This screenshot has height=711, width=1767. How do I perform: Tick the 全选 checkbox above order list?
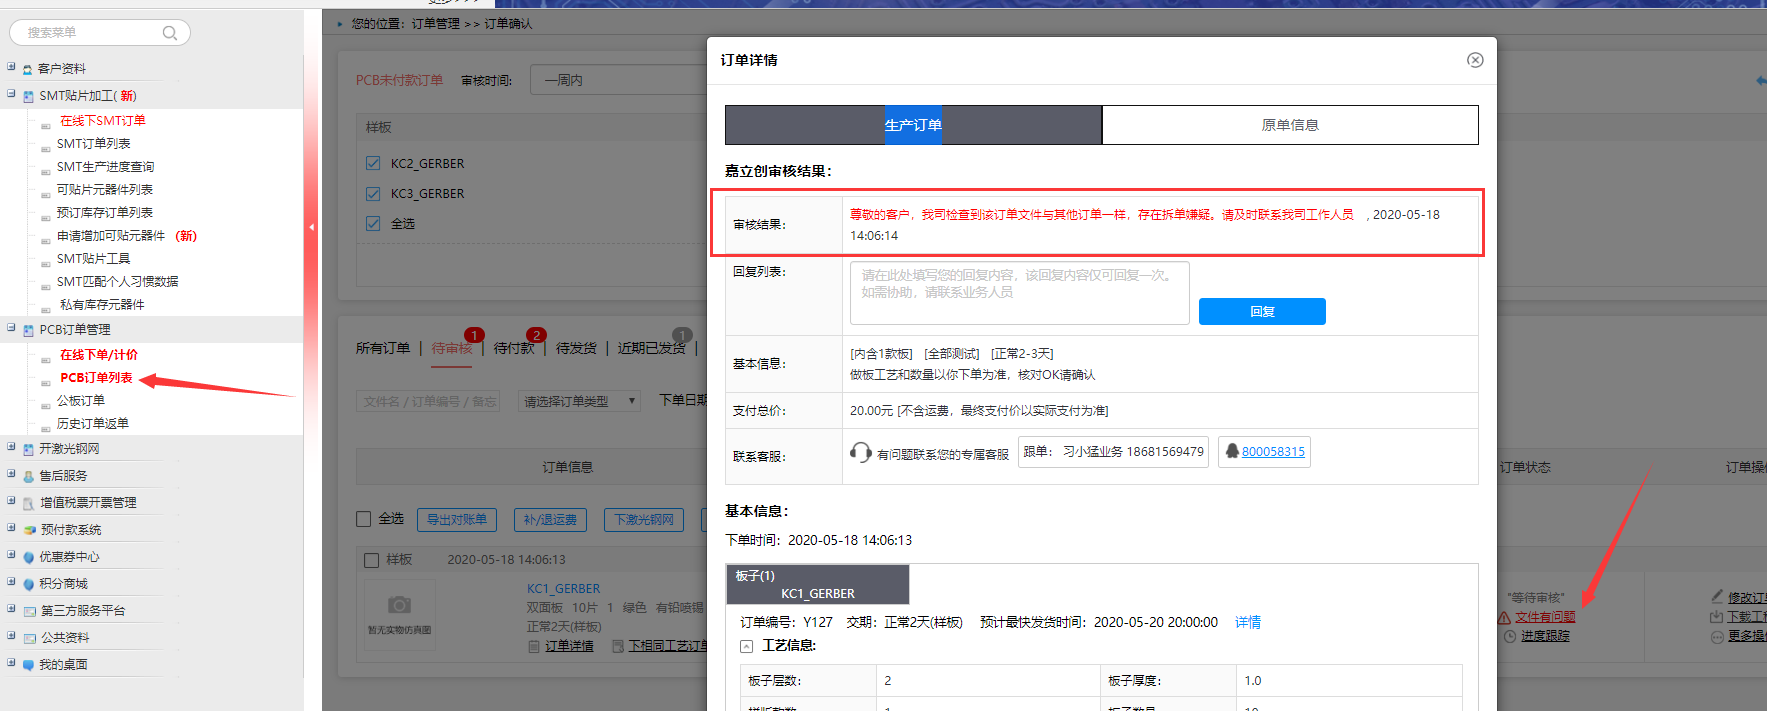(364, 519)
